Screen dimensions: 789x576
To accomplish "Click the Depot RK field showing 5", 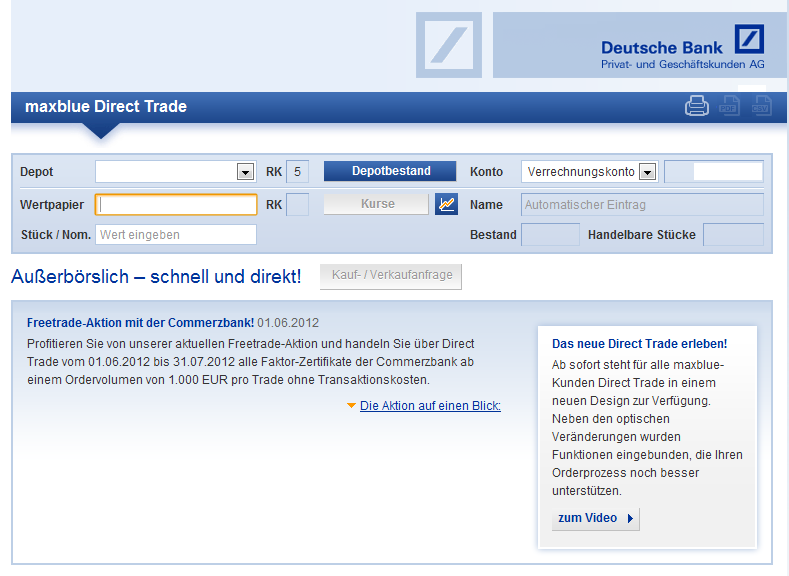I will click(297, 172).
